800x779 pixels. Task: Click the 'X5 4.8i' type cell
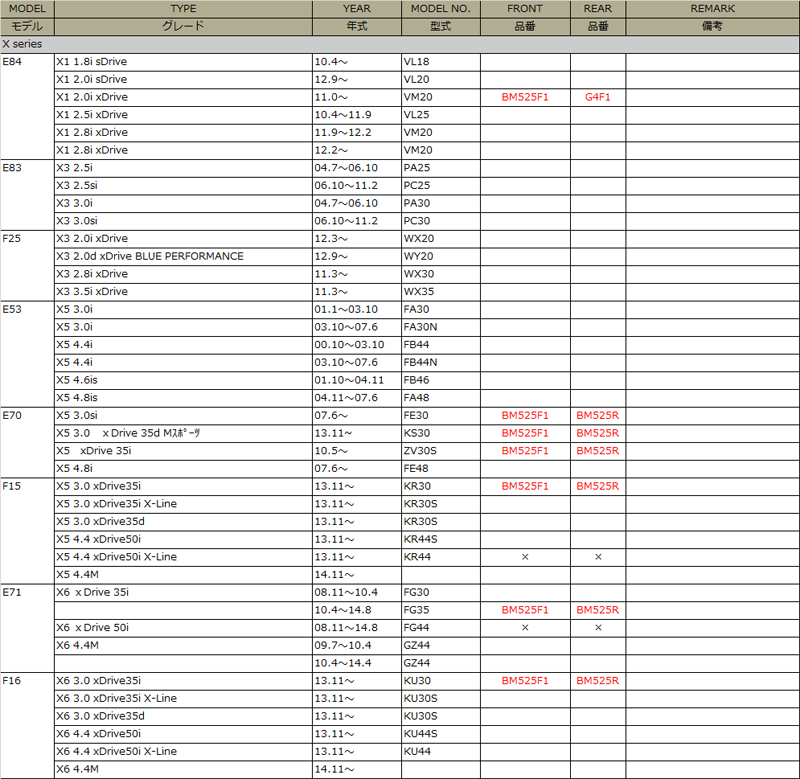[x=183, y=468]
